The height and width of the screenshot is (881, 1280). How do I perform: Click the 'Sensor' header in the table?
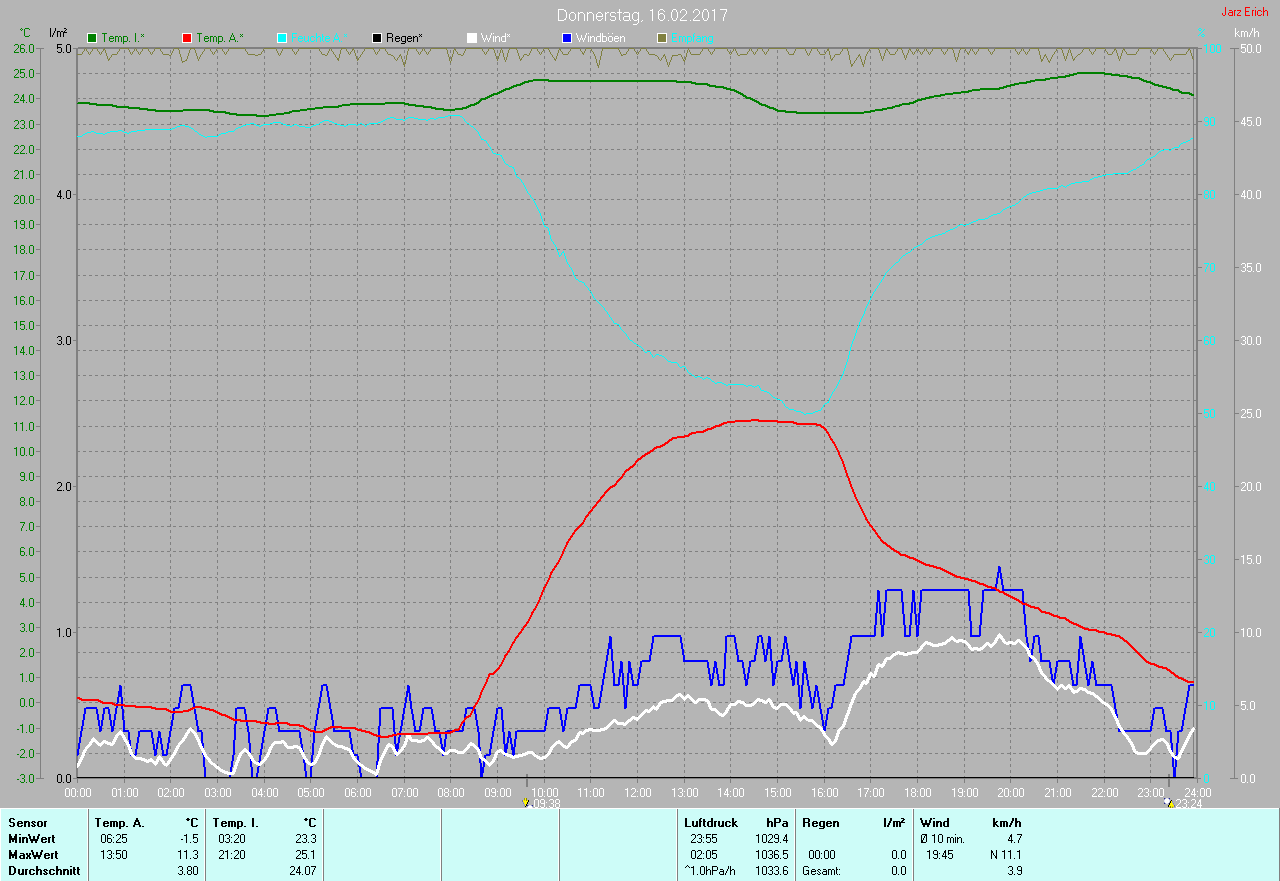[x=27, y=822]
